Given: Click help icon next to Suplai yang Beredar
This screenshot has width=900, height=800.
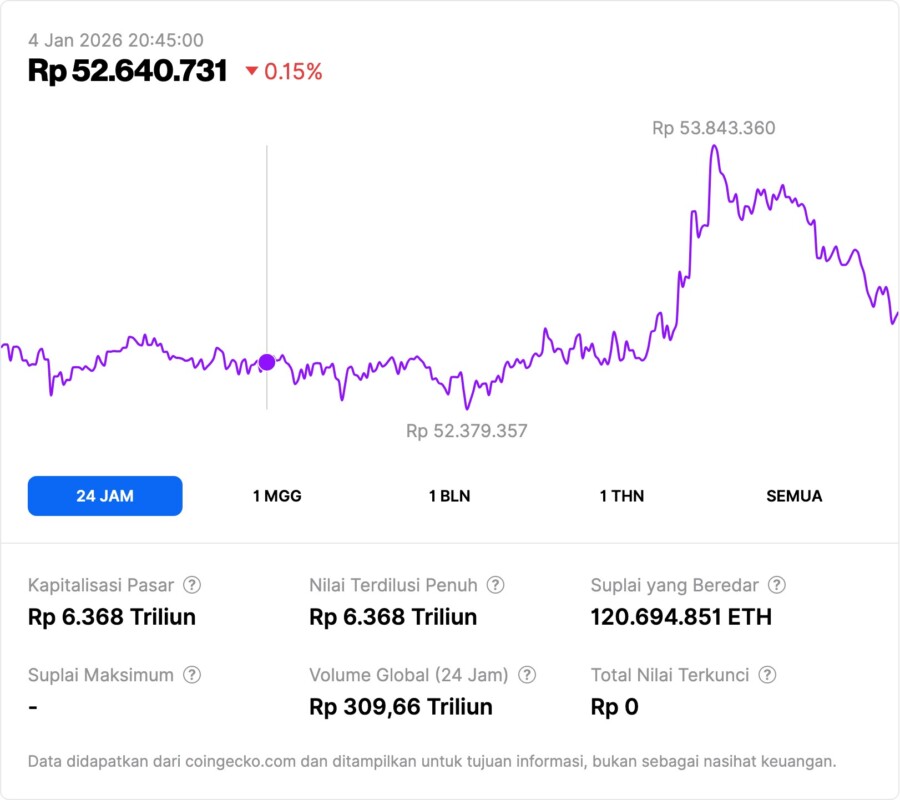Looking at the screenshot, I should pos(776,585).
